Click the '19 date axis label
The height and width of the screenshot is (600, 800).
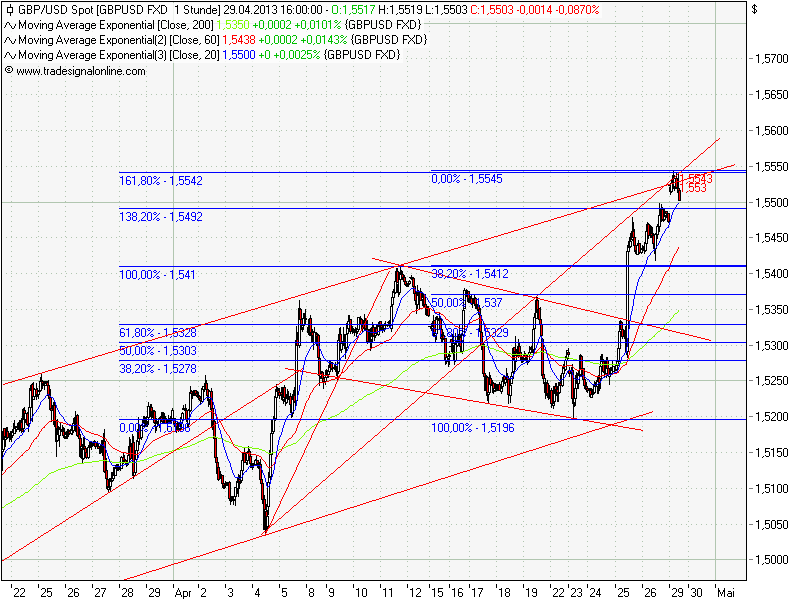pyautogui.click(x=531, y=593)
